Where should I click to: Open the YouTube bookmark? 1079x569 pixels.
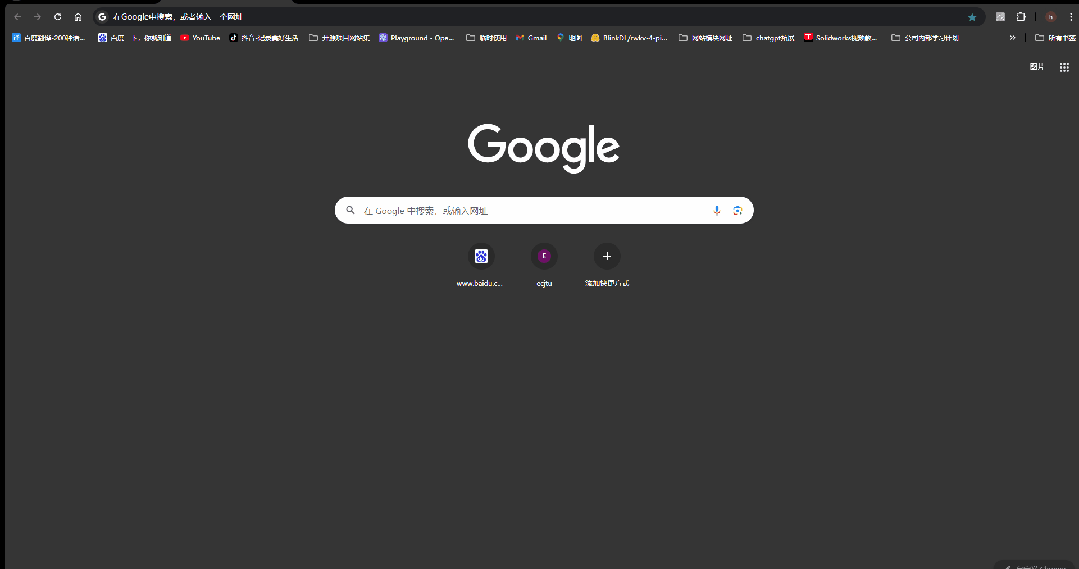tap(200, 38)
